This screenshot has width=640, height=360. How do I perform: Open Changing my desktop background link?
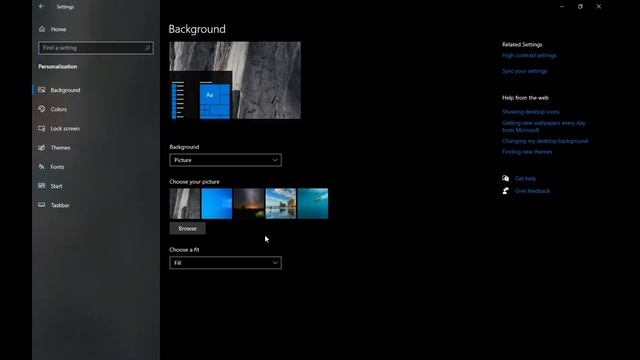tap(545, 141)
